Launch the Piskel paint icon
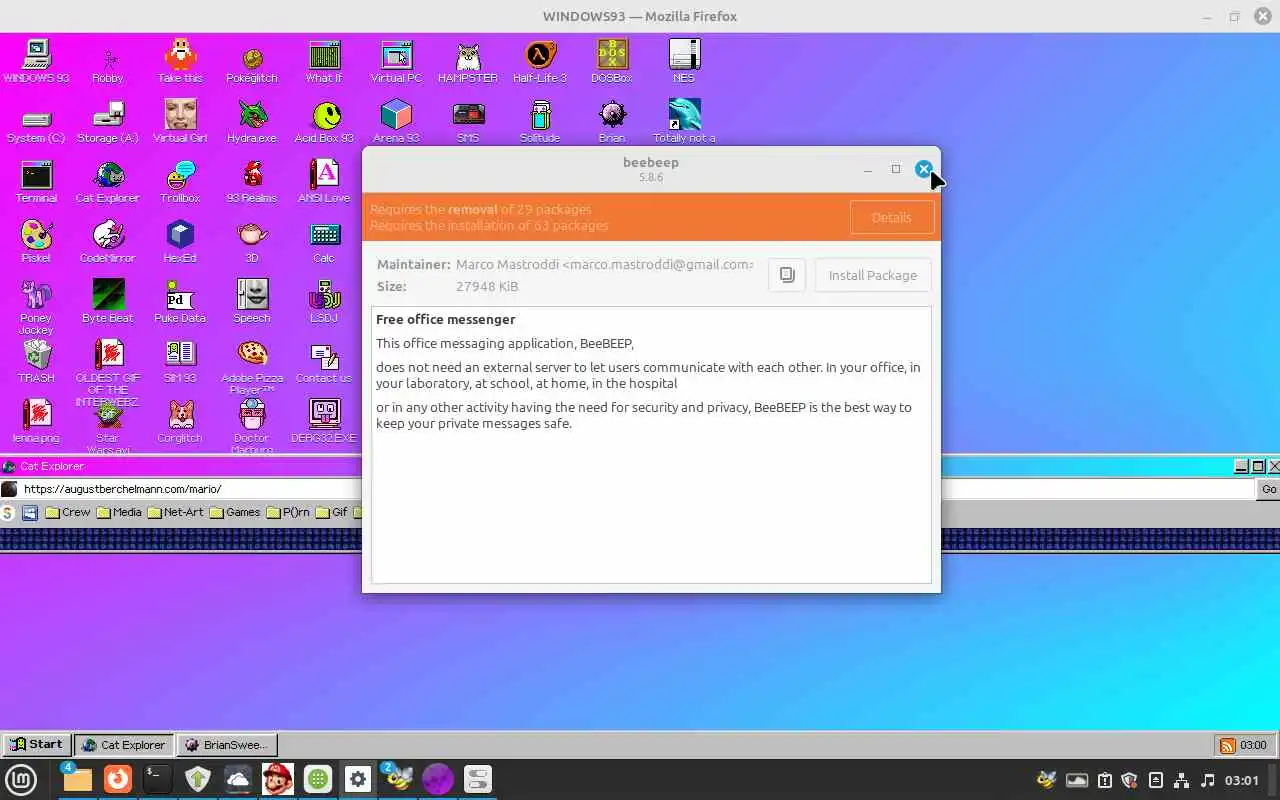Screen dimensions: 1280x800 click(36, 241)
